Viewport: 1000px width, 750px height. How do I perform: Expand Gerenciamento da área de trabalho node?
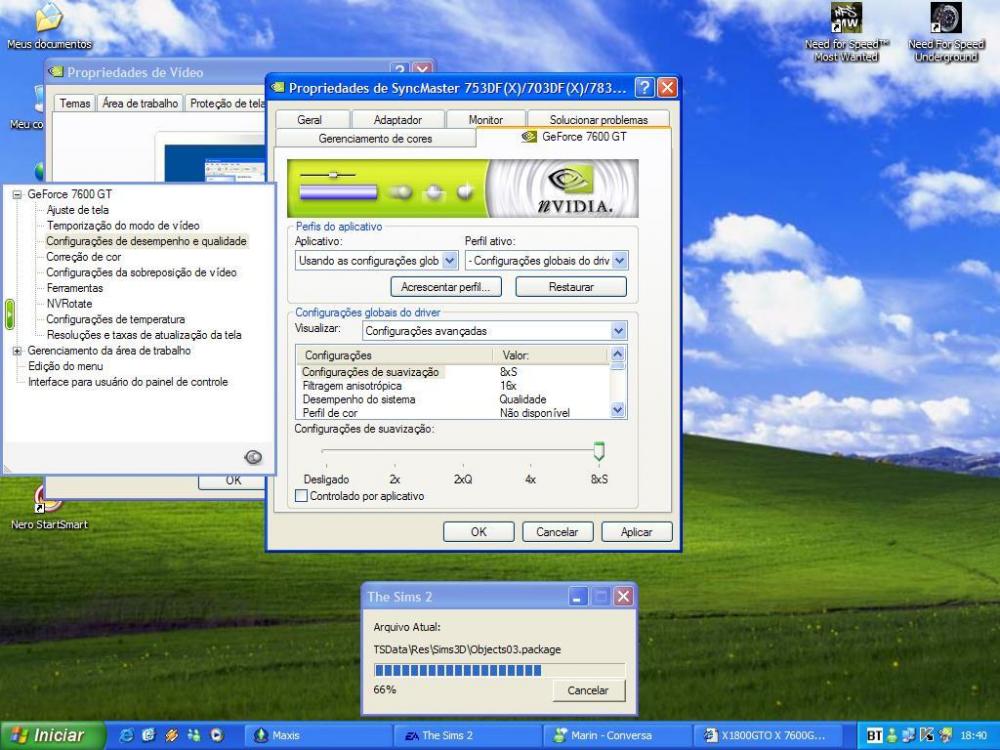17,351
